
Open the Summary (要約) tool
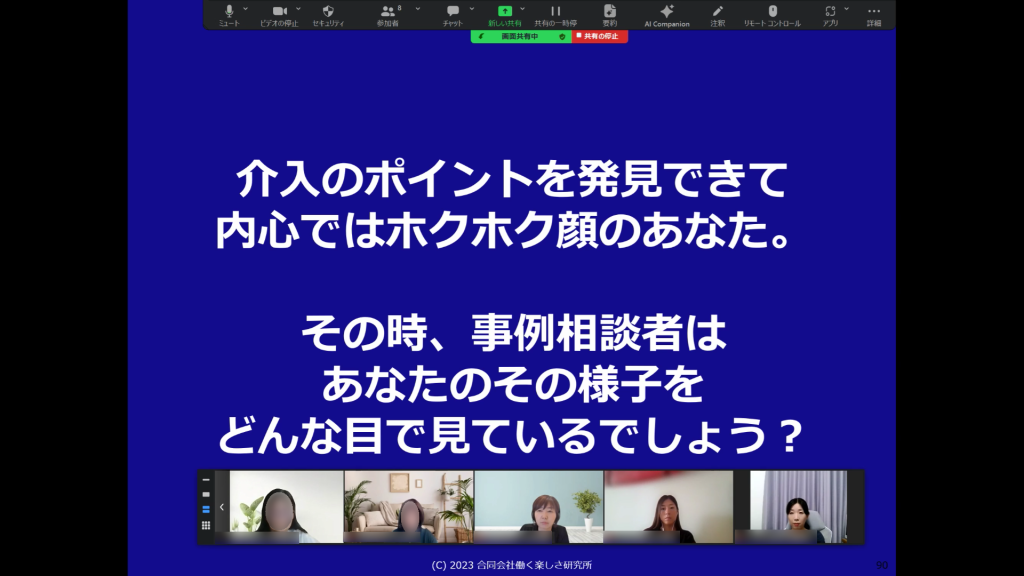click(609, 12)
